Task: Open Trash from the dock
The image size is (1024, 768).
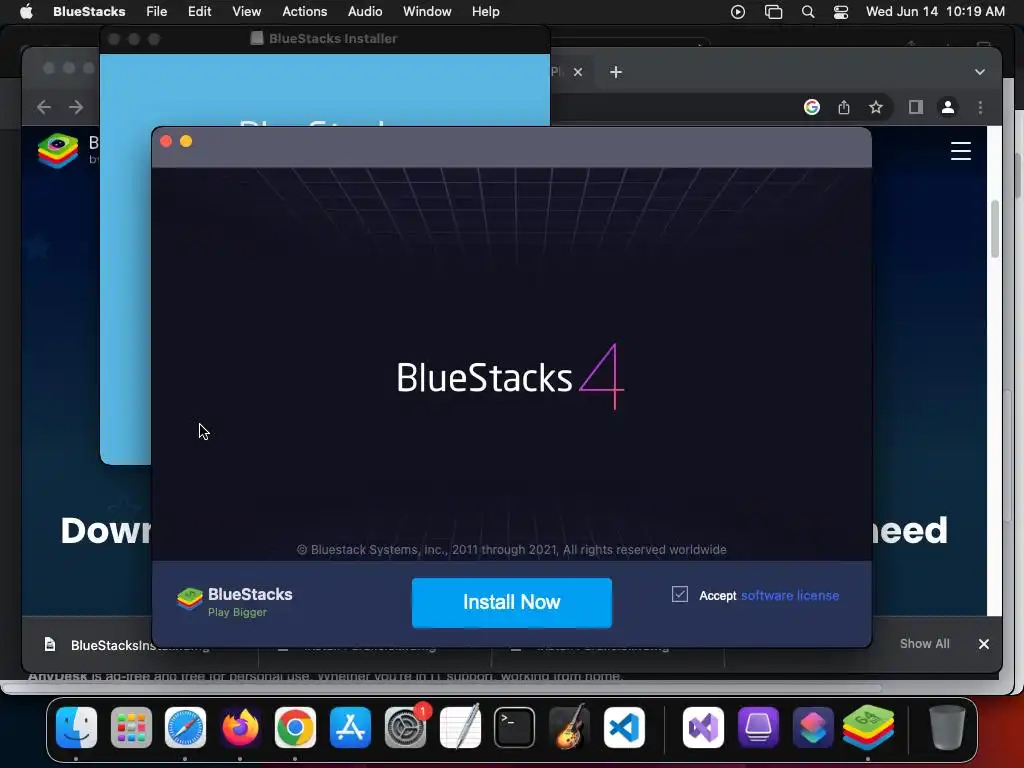Action: (946, 728)
